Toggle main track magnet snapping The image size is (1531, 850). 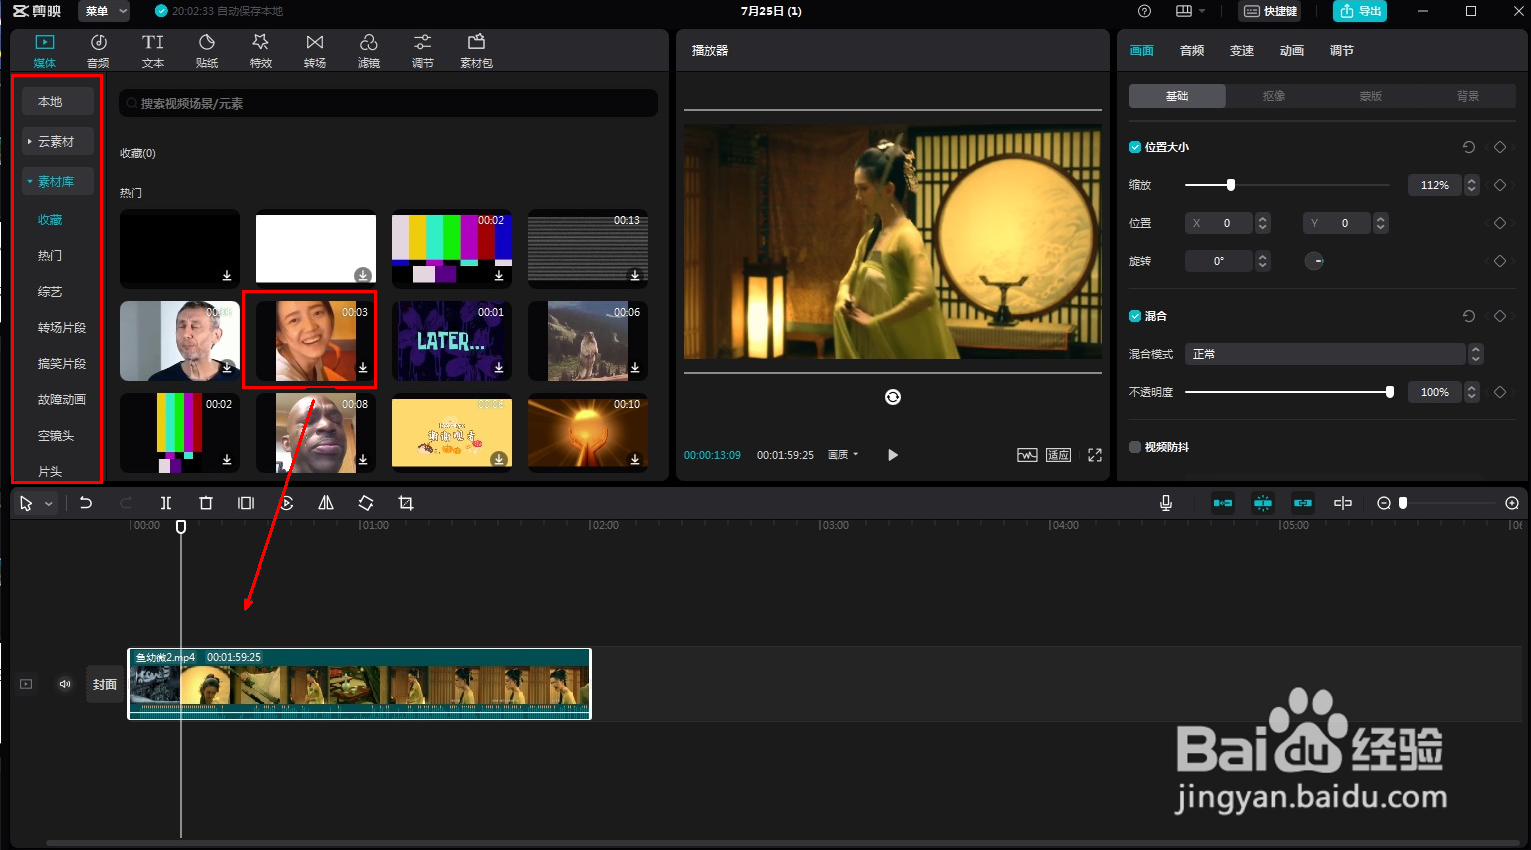[1223, 503]
